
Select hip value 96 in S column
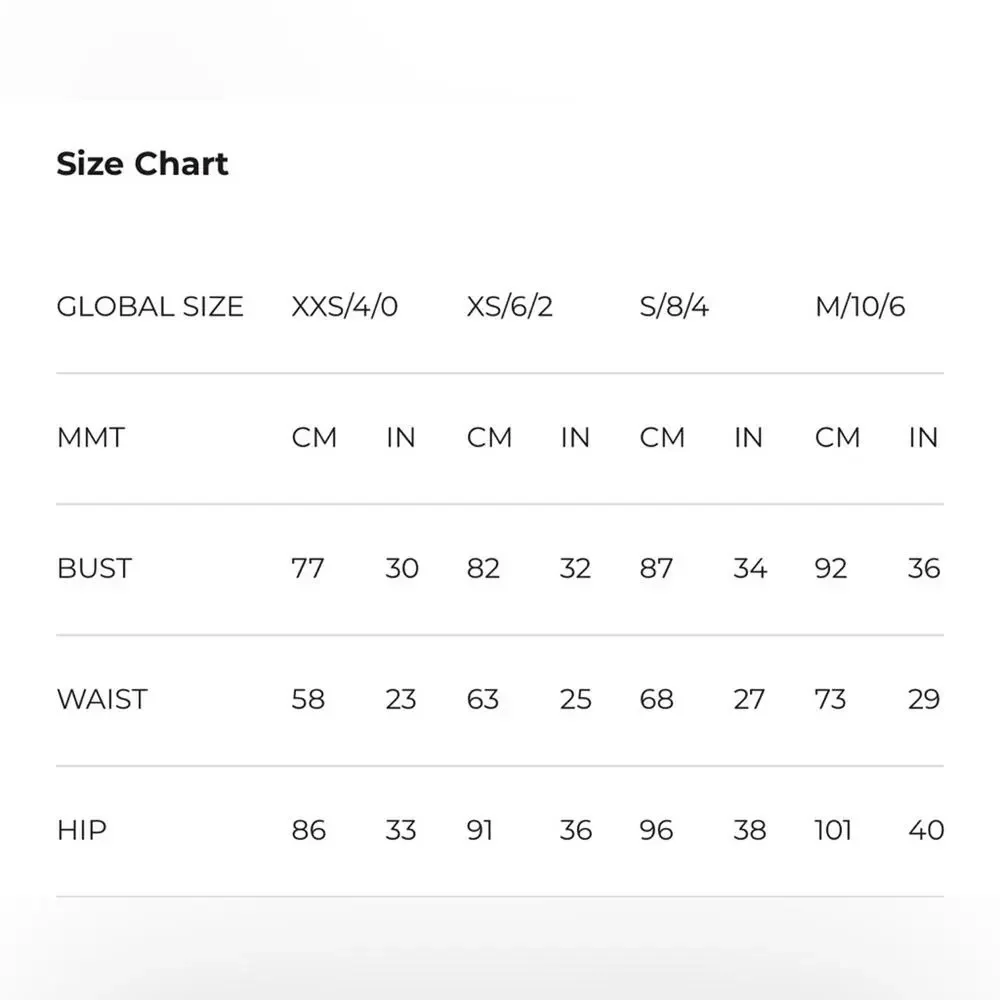coord(657,830)
